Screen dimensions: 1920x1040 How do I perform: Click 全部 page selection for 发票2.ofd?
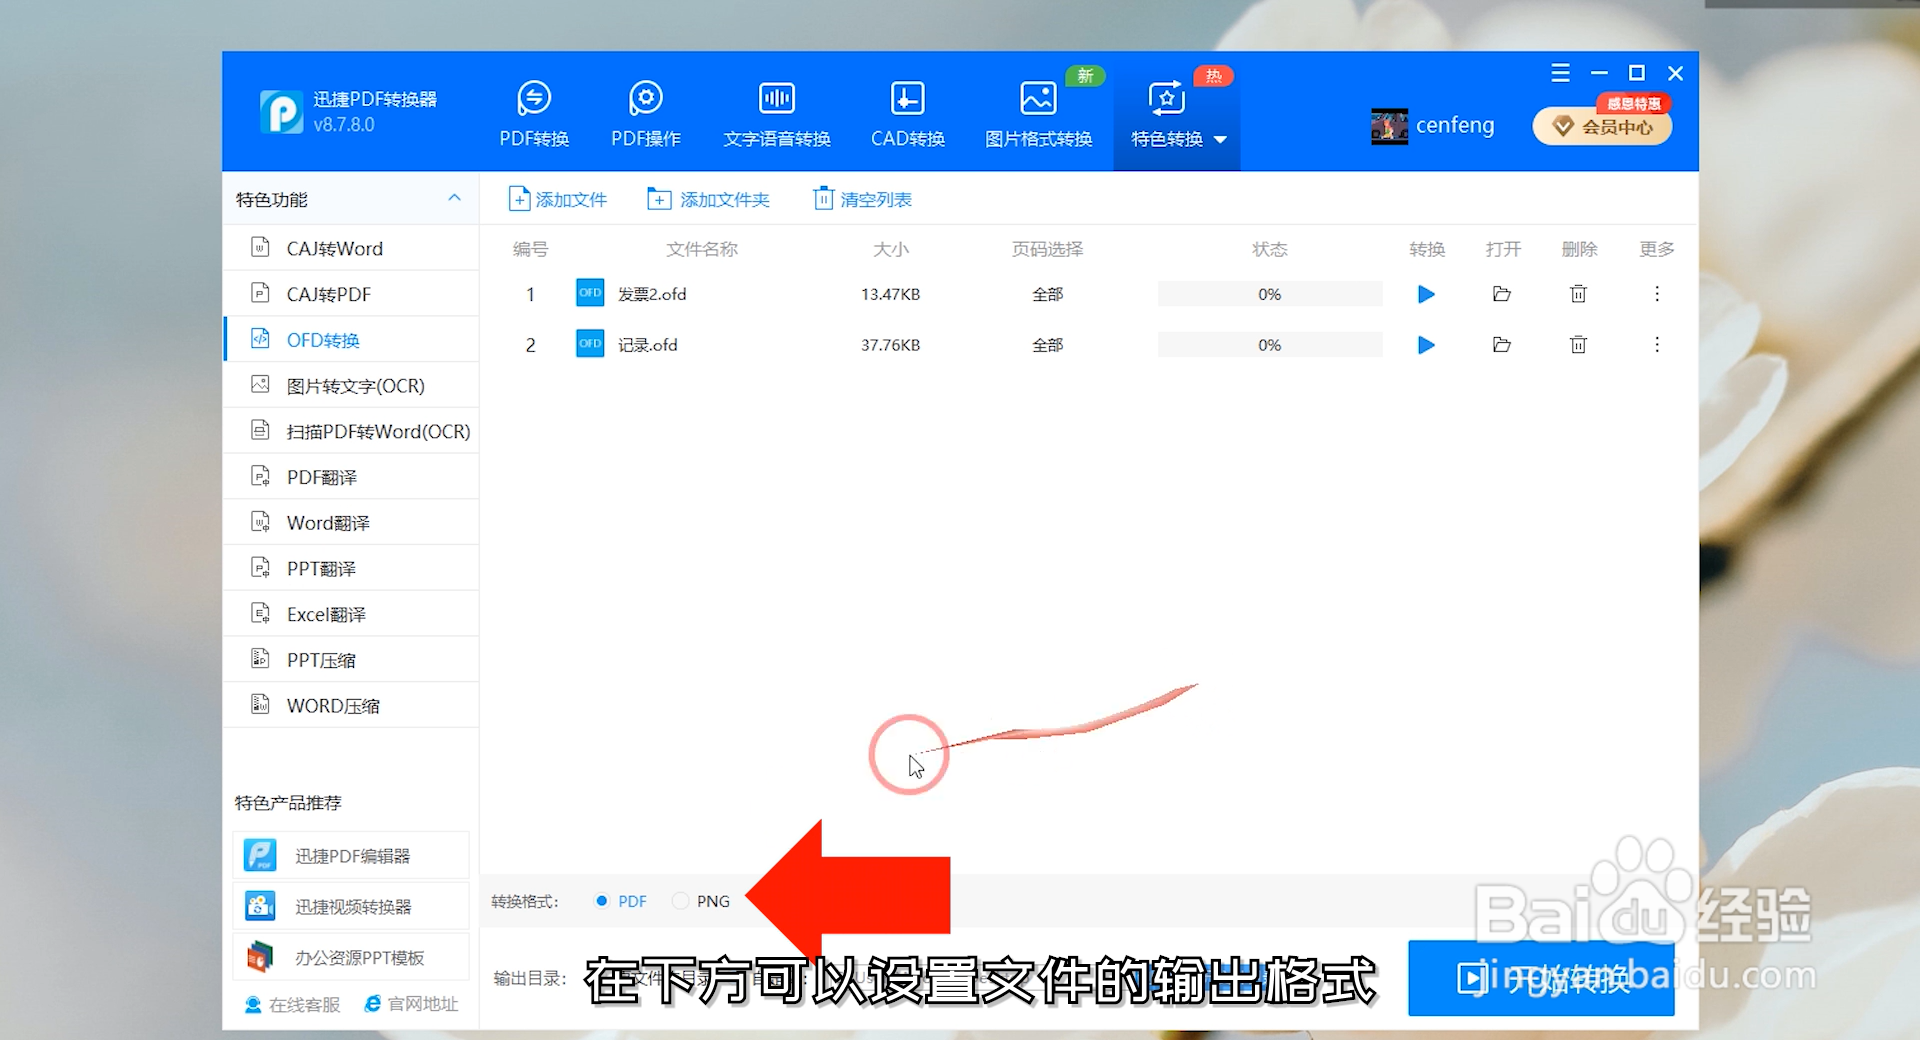tap(1047, 294)
